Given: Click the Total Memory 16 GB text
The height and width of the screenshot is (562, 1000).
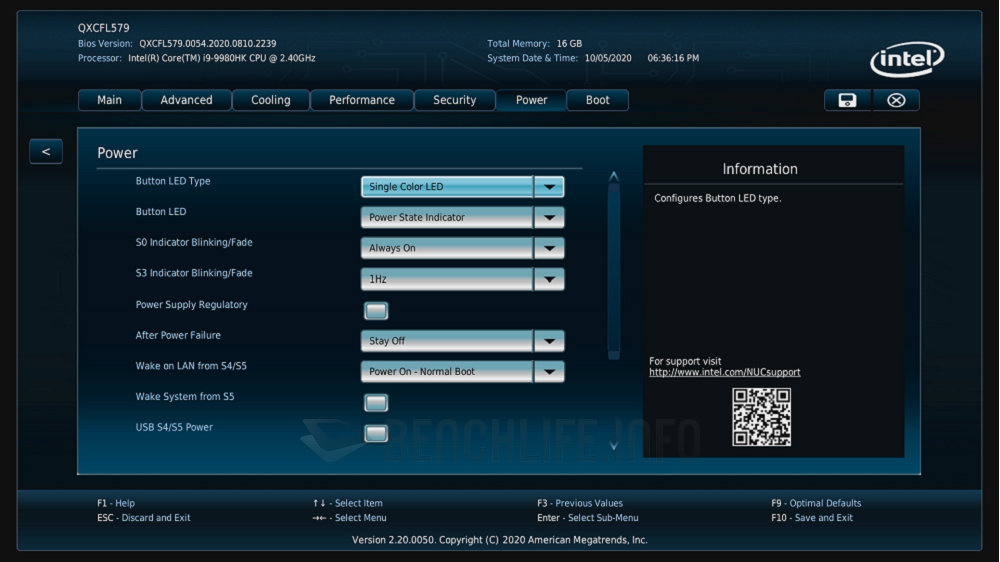Looking at the screenshot, I should [x=534, y=44].
